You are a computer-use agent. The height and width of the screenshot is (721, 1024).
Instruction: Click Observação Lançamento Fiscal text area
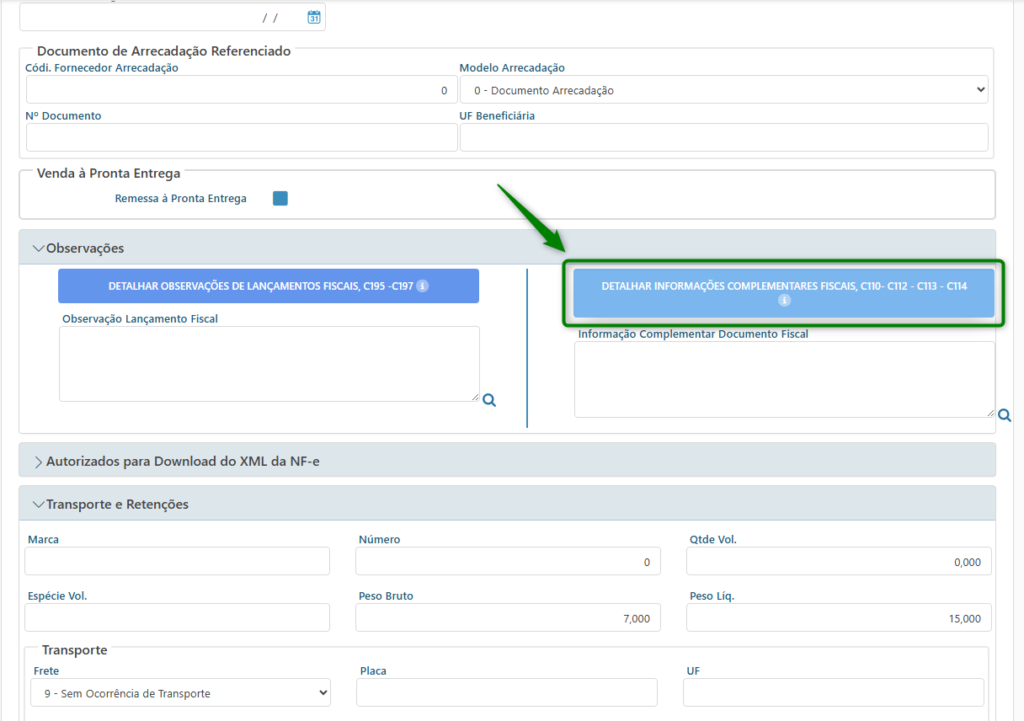tap(268, 364)
